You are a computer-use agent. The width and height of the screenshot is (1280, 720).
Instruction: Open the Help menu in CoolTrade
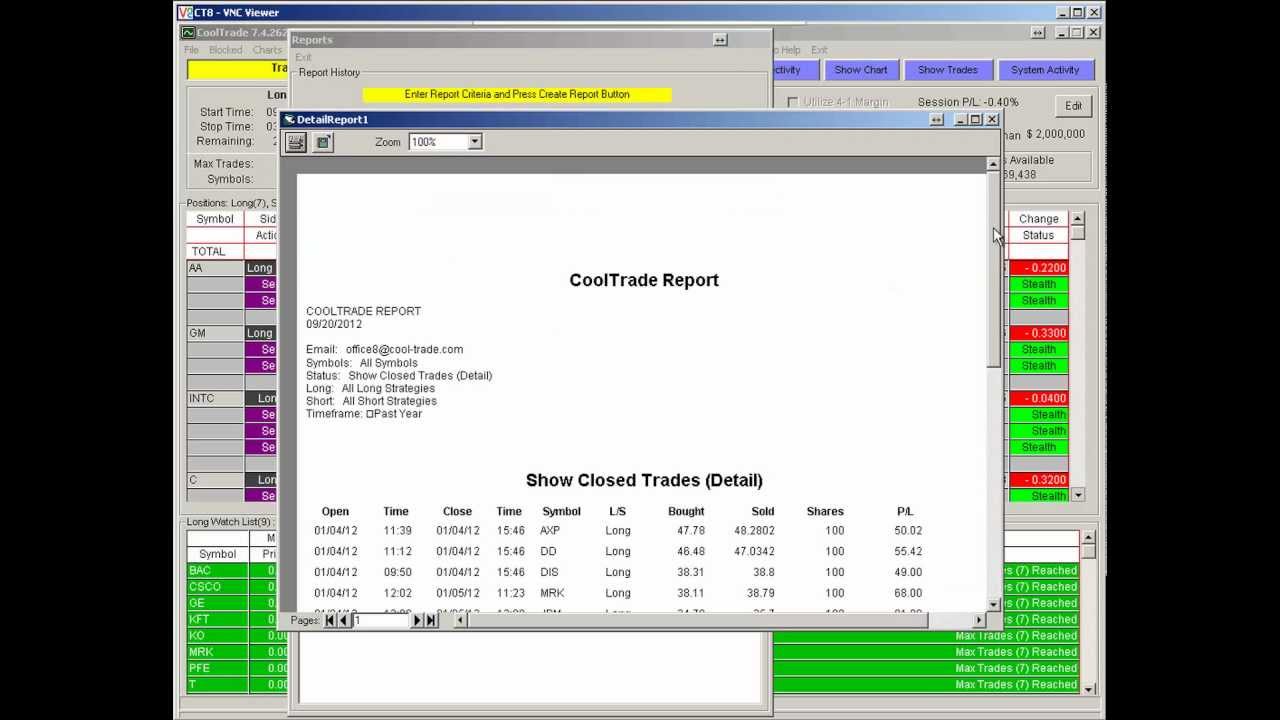tap(790, 50)
